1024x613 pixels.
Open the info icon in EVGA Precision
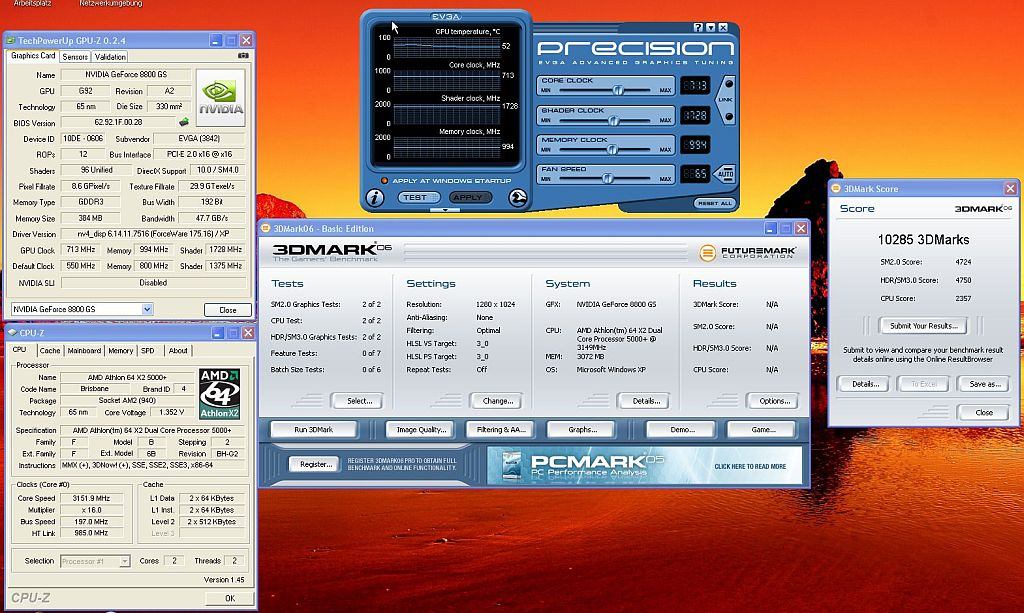pos(375,198)
